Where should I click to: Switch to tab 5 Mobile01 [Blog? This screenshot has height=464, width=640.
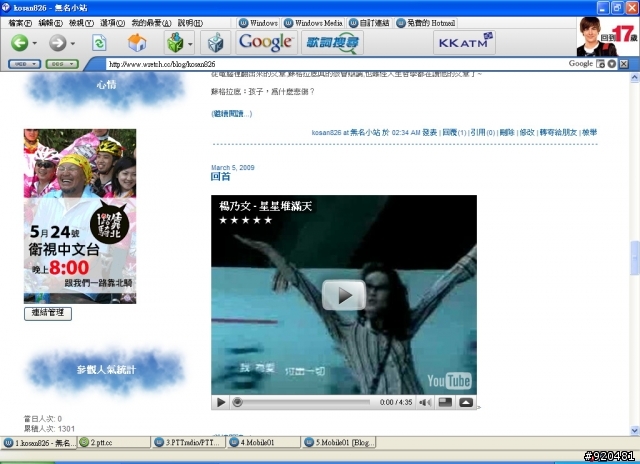tap(339, 442)
